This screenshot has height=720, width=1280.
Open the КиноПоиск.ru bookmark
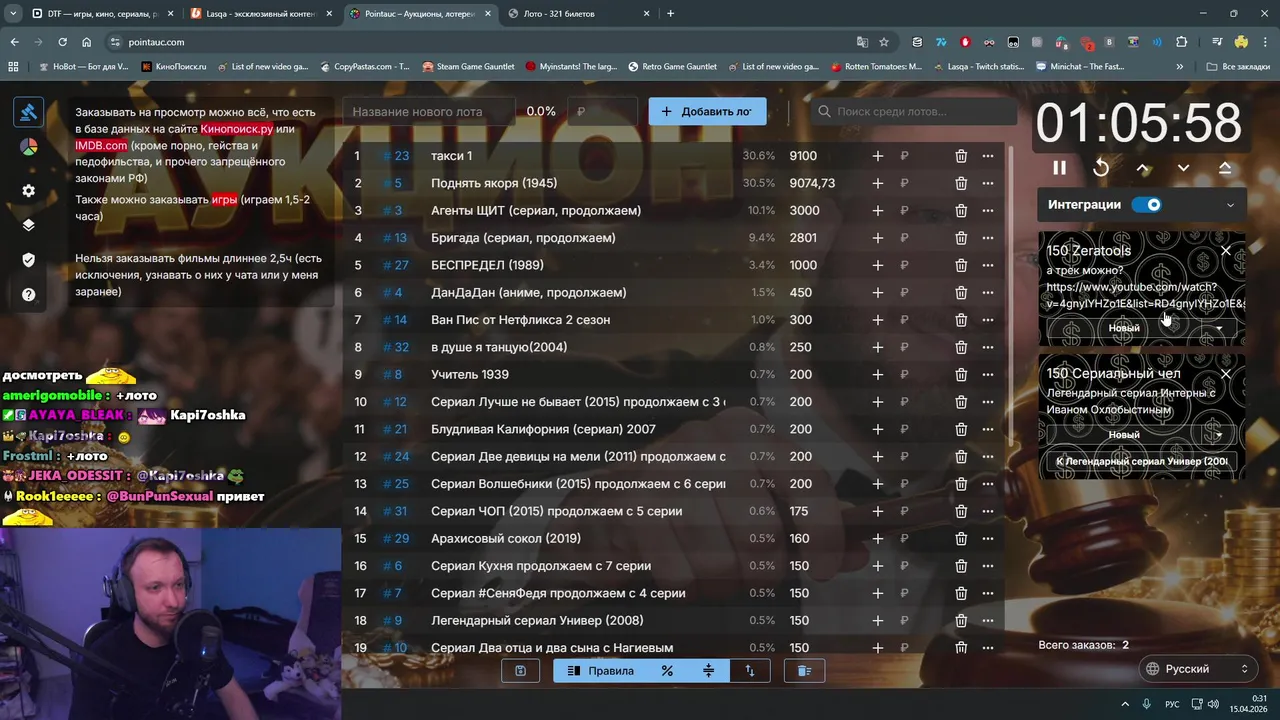click(174, 67)
